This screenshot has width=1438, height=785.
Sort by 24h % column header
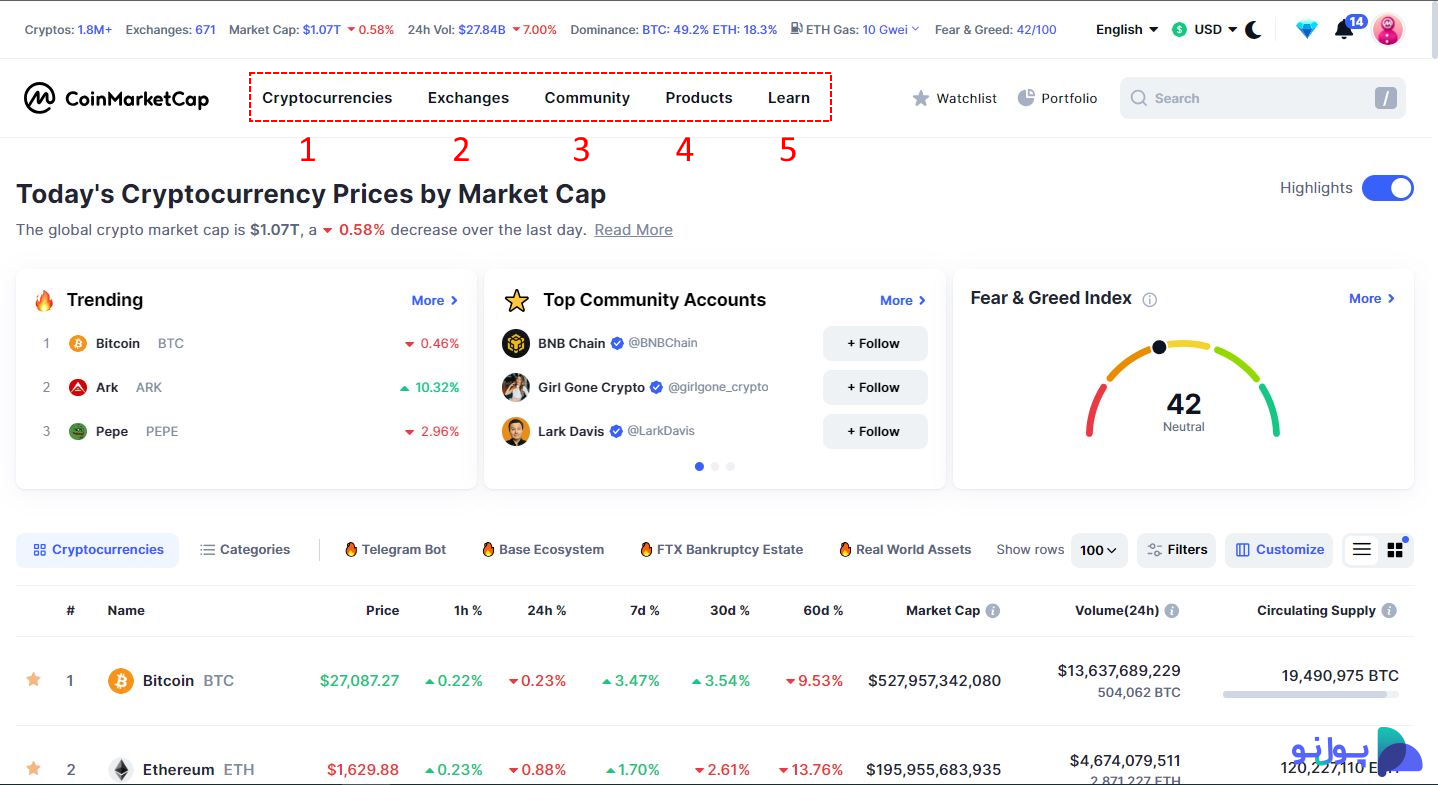(547, 610)
